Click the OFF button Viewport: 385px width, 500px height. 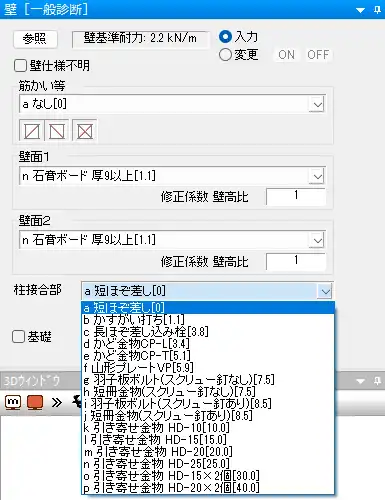point(318,55)
